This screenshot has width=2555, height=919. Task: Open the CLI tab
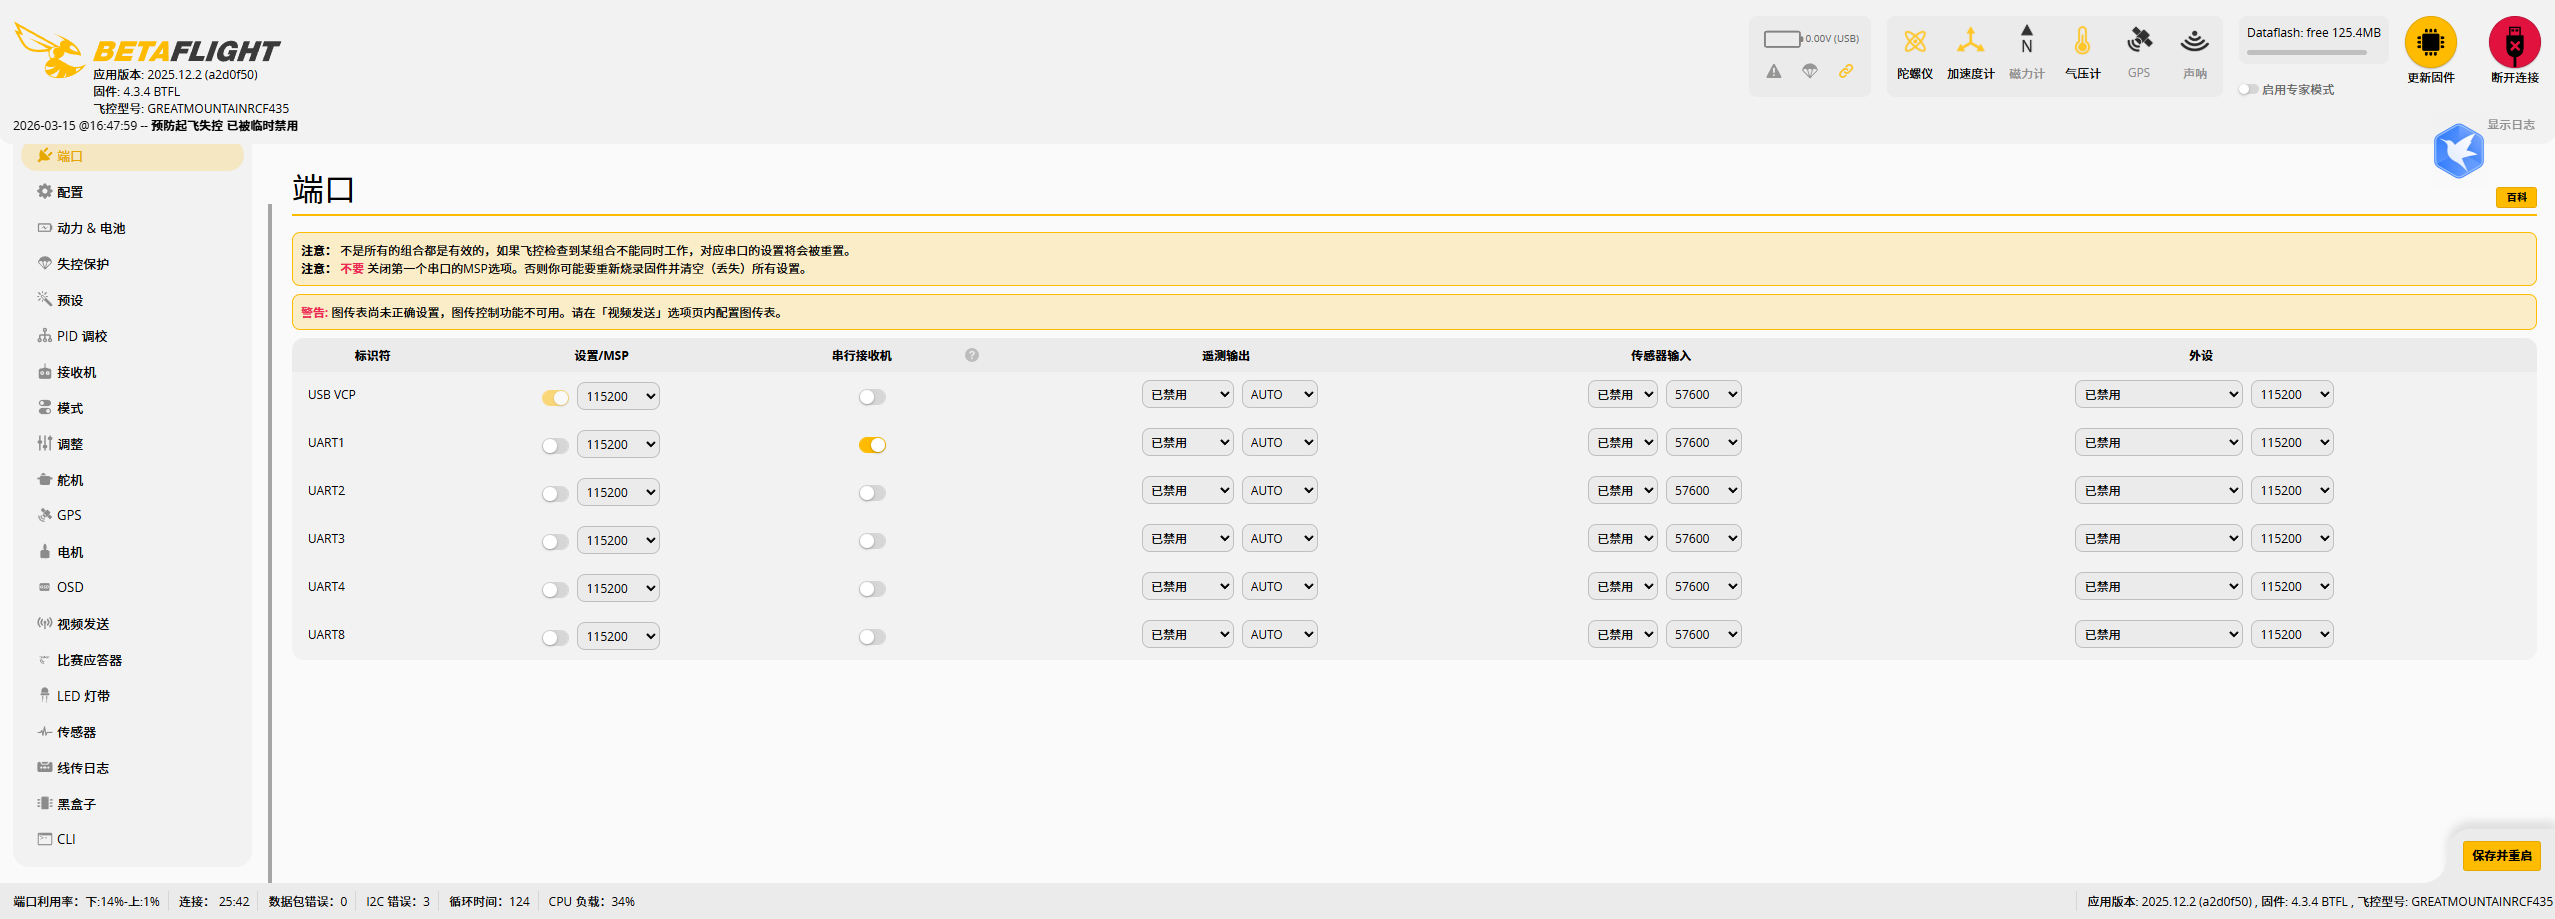(x=132, y=839)
